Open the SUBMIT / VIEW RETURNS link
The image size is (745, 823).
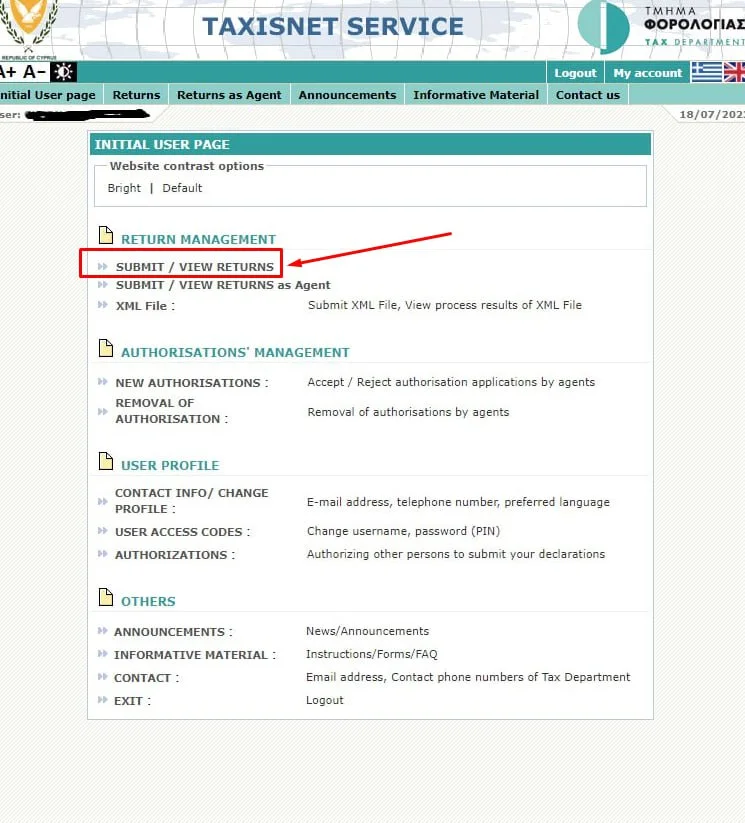[194, 267]
